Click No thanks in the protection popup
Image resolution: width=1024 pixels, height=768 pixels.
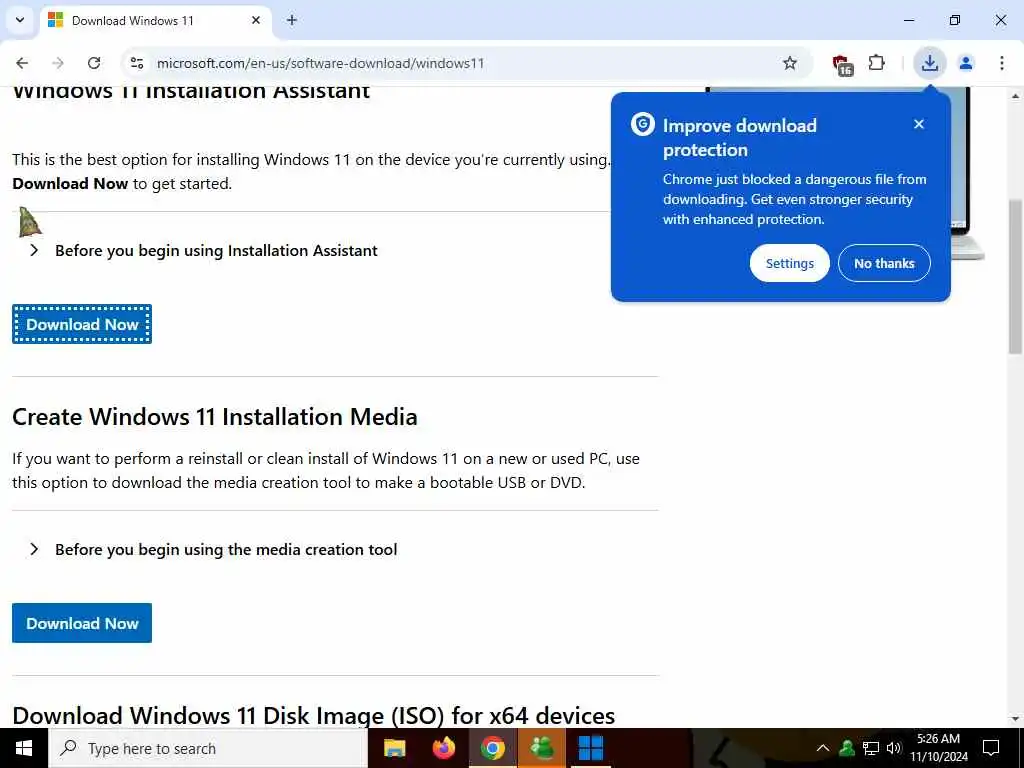pos(884,263)
